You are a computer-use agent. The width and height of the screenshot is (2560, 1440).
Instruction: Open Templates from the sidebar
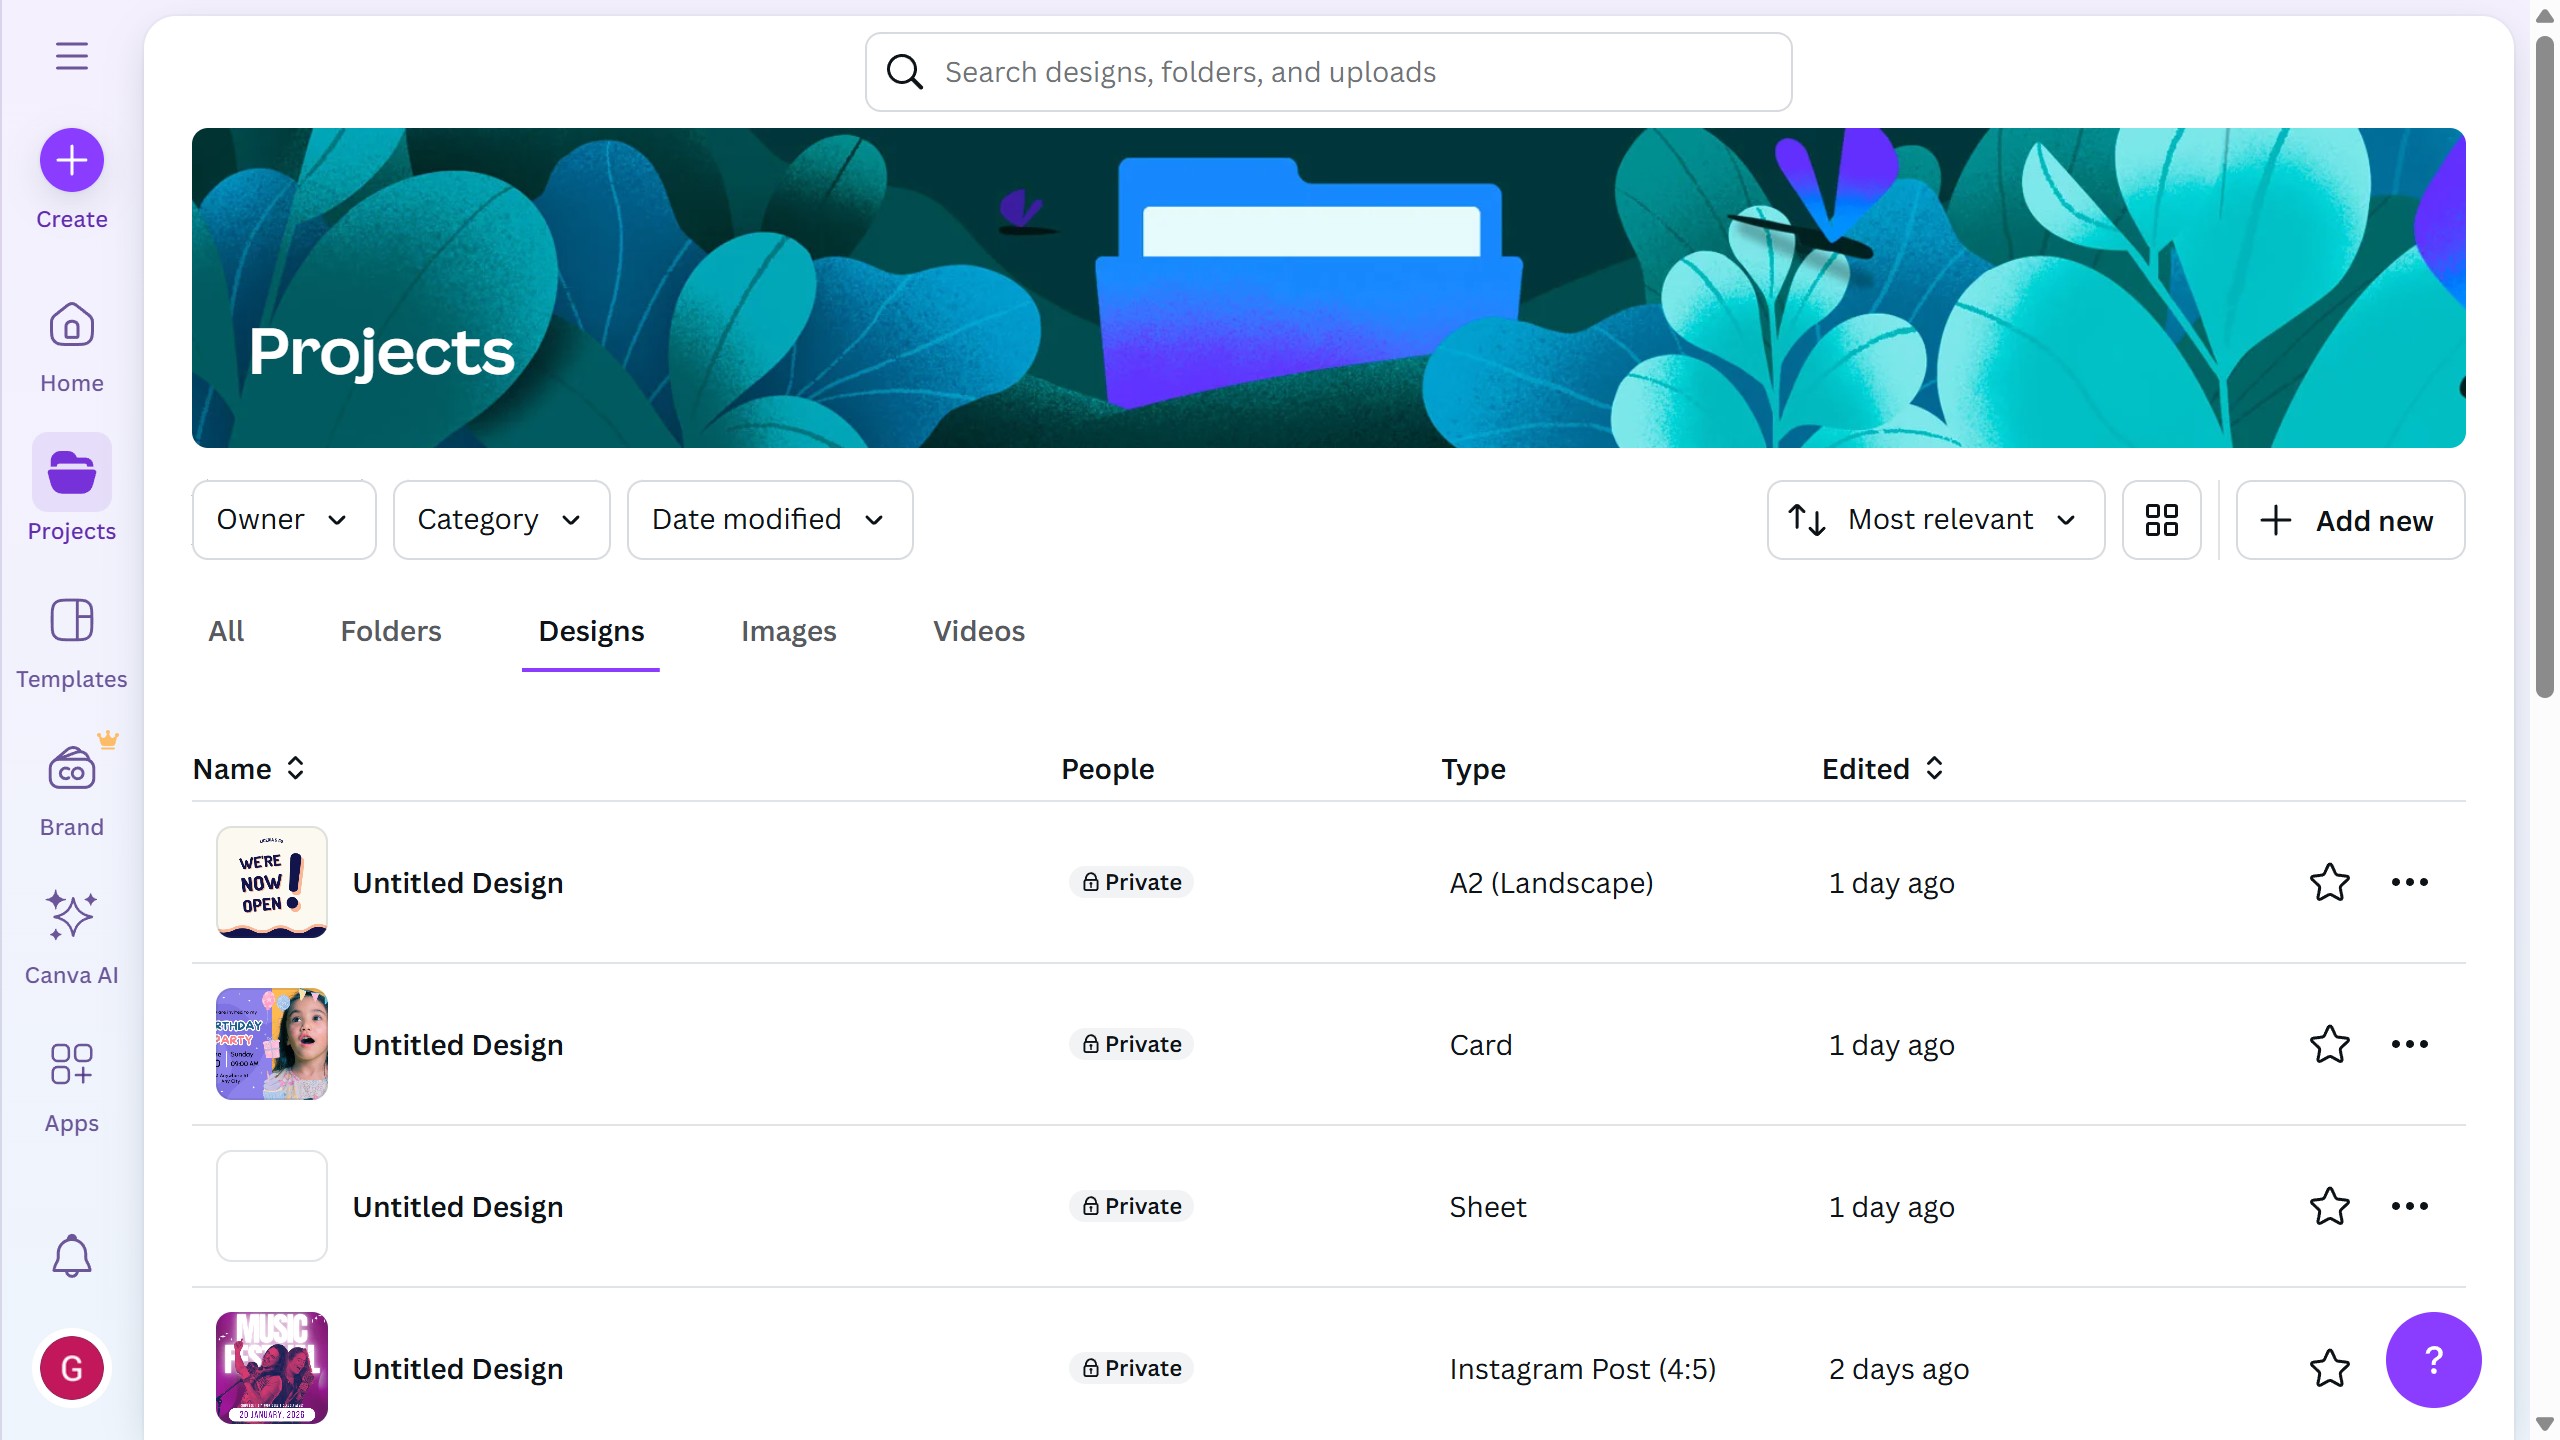[71, 643]
